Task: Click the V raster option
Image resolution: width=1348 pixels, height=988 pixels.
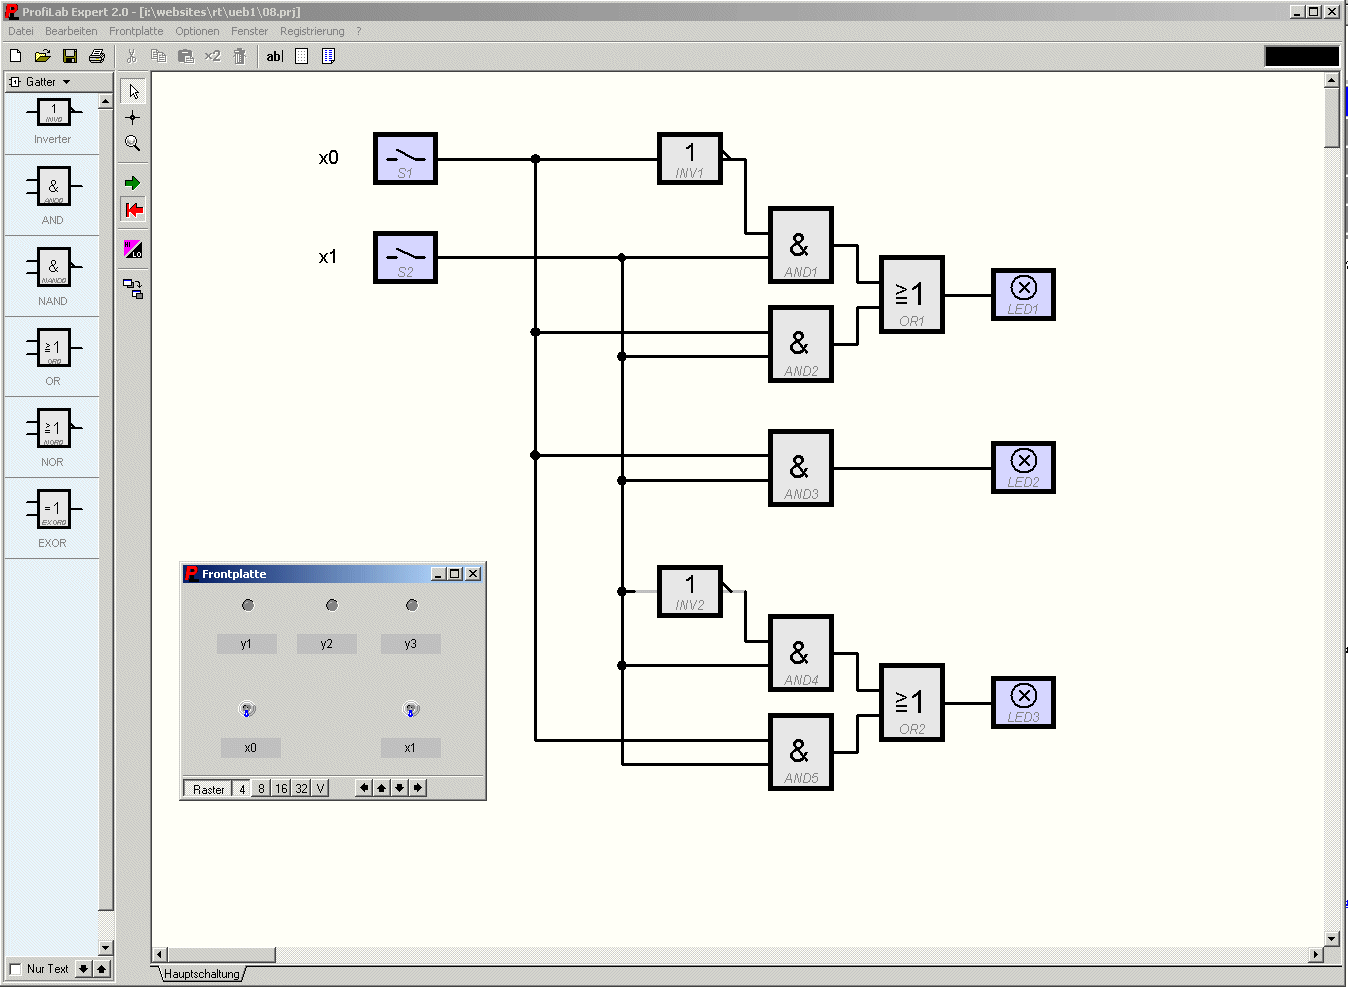Action: [x=320, y=788]
